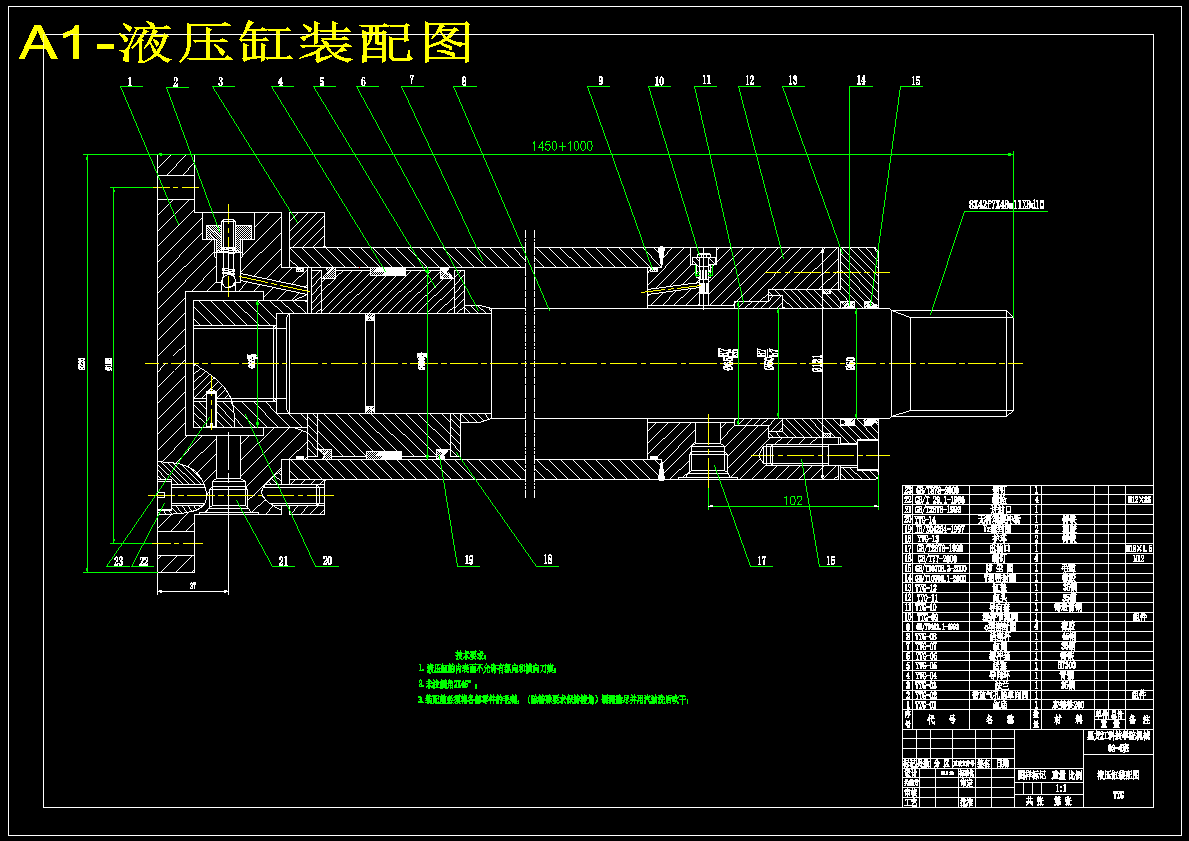The width and height of the screenshot is (1189, 841).
Task: Select the overall length dimension '1450+1000'
Action: (x=562, y=146)
